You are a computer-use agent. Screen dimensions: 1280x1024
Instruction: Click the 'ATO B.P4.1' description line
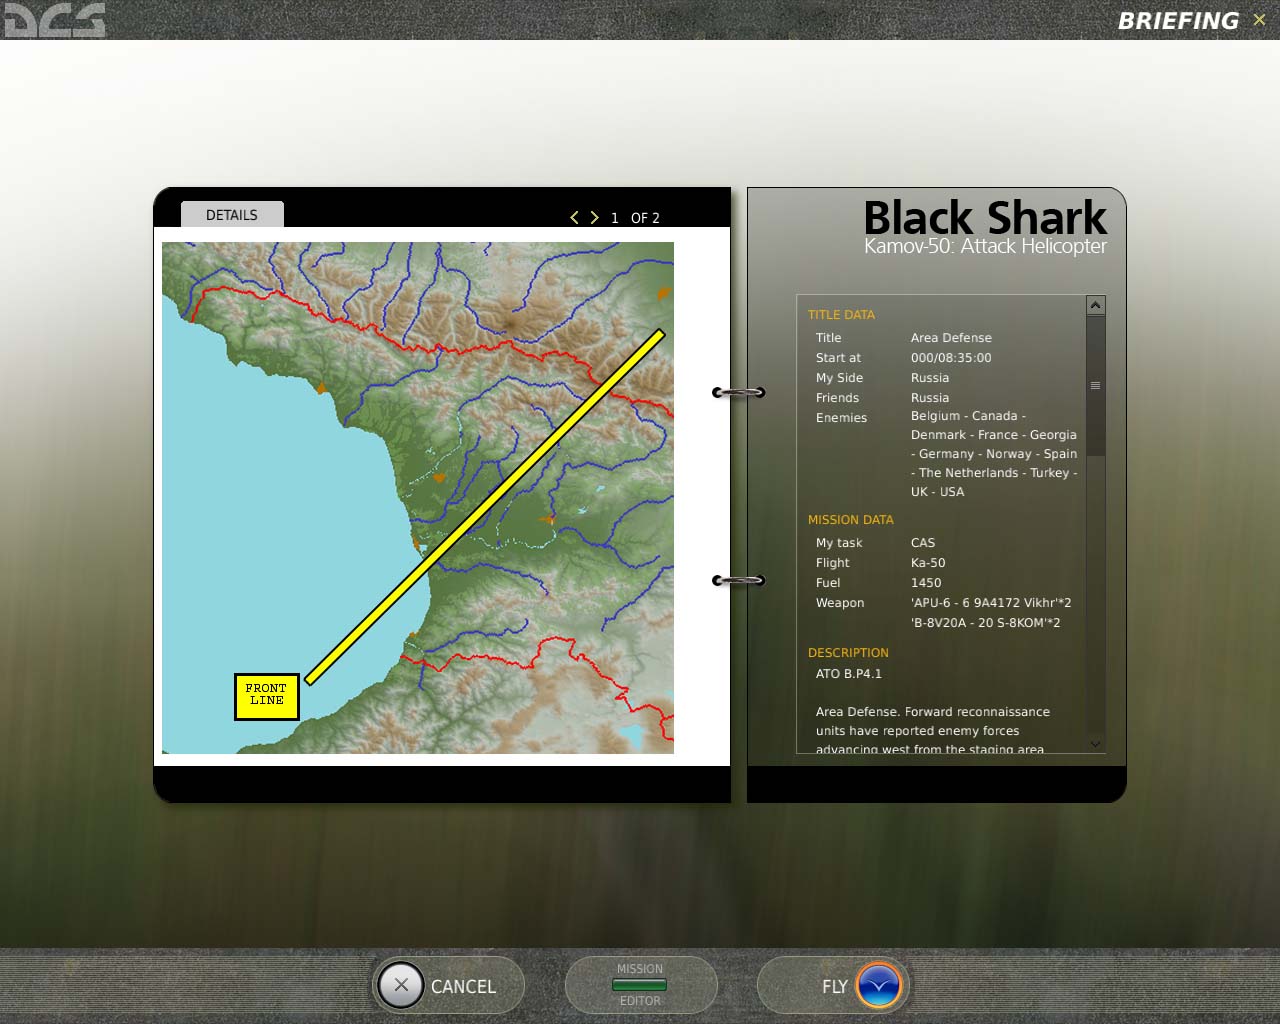click(x=849, y=674)
